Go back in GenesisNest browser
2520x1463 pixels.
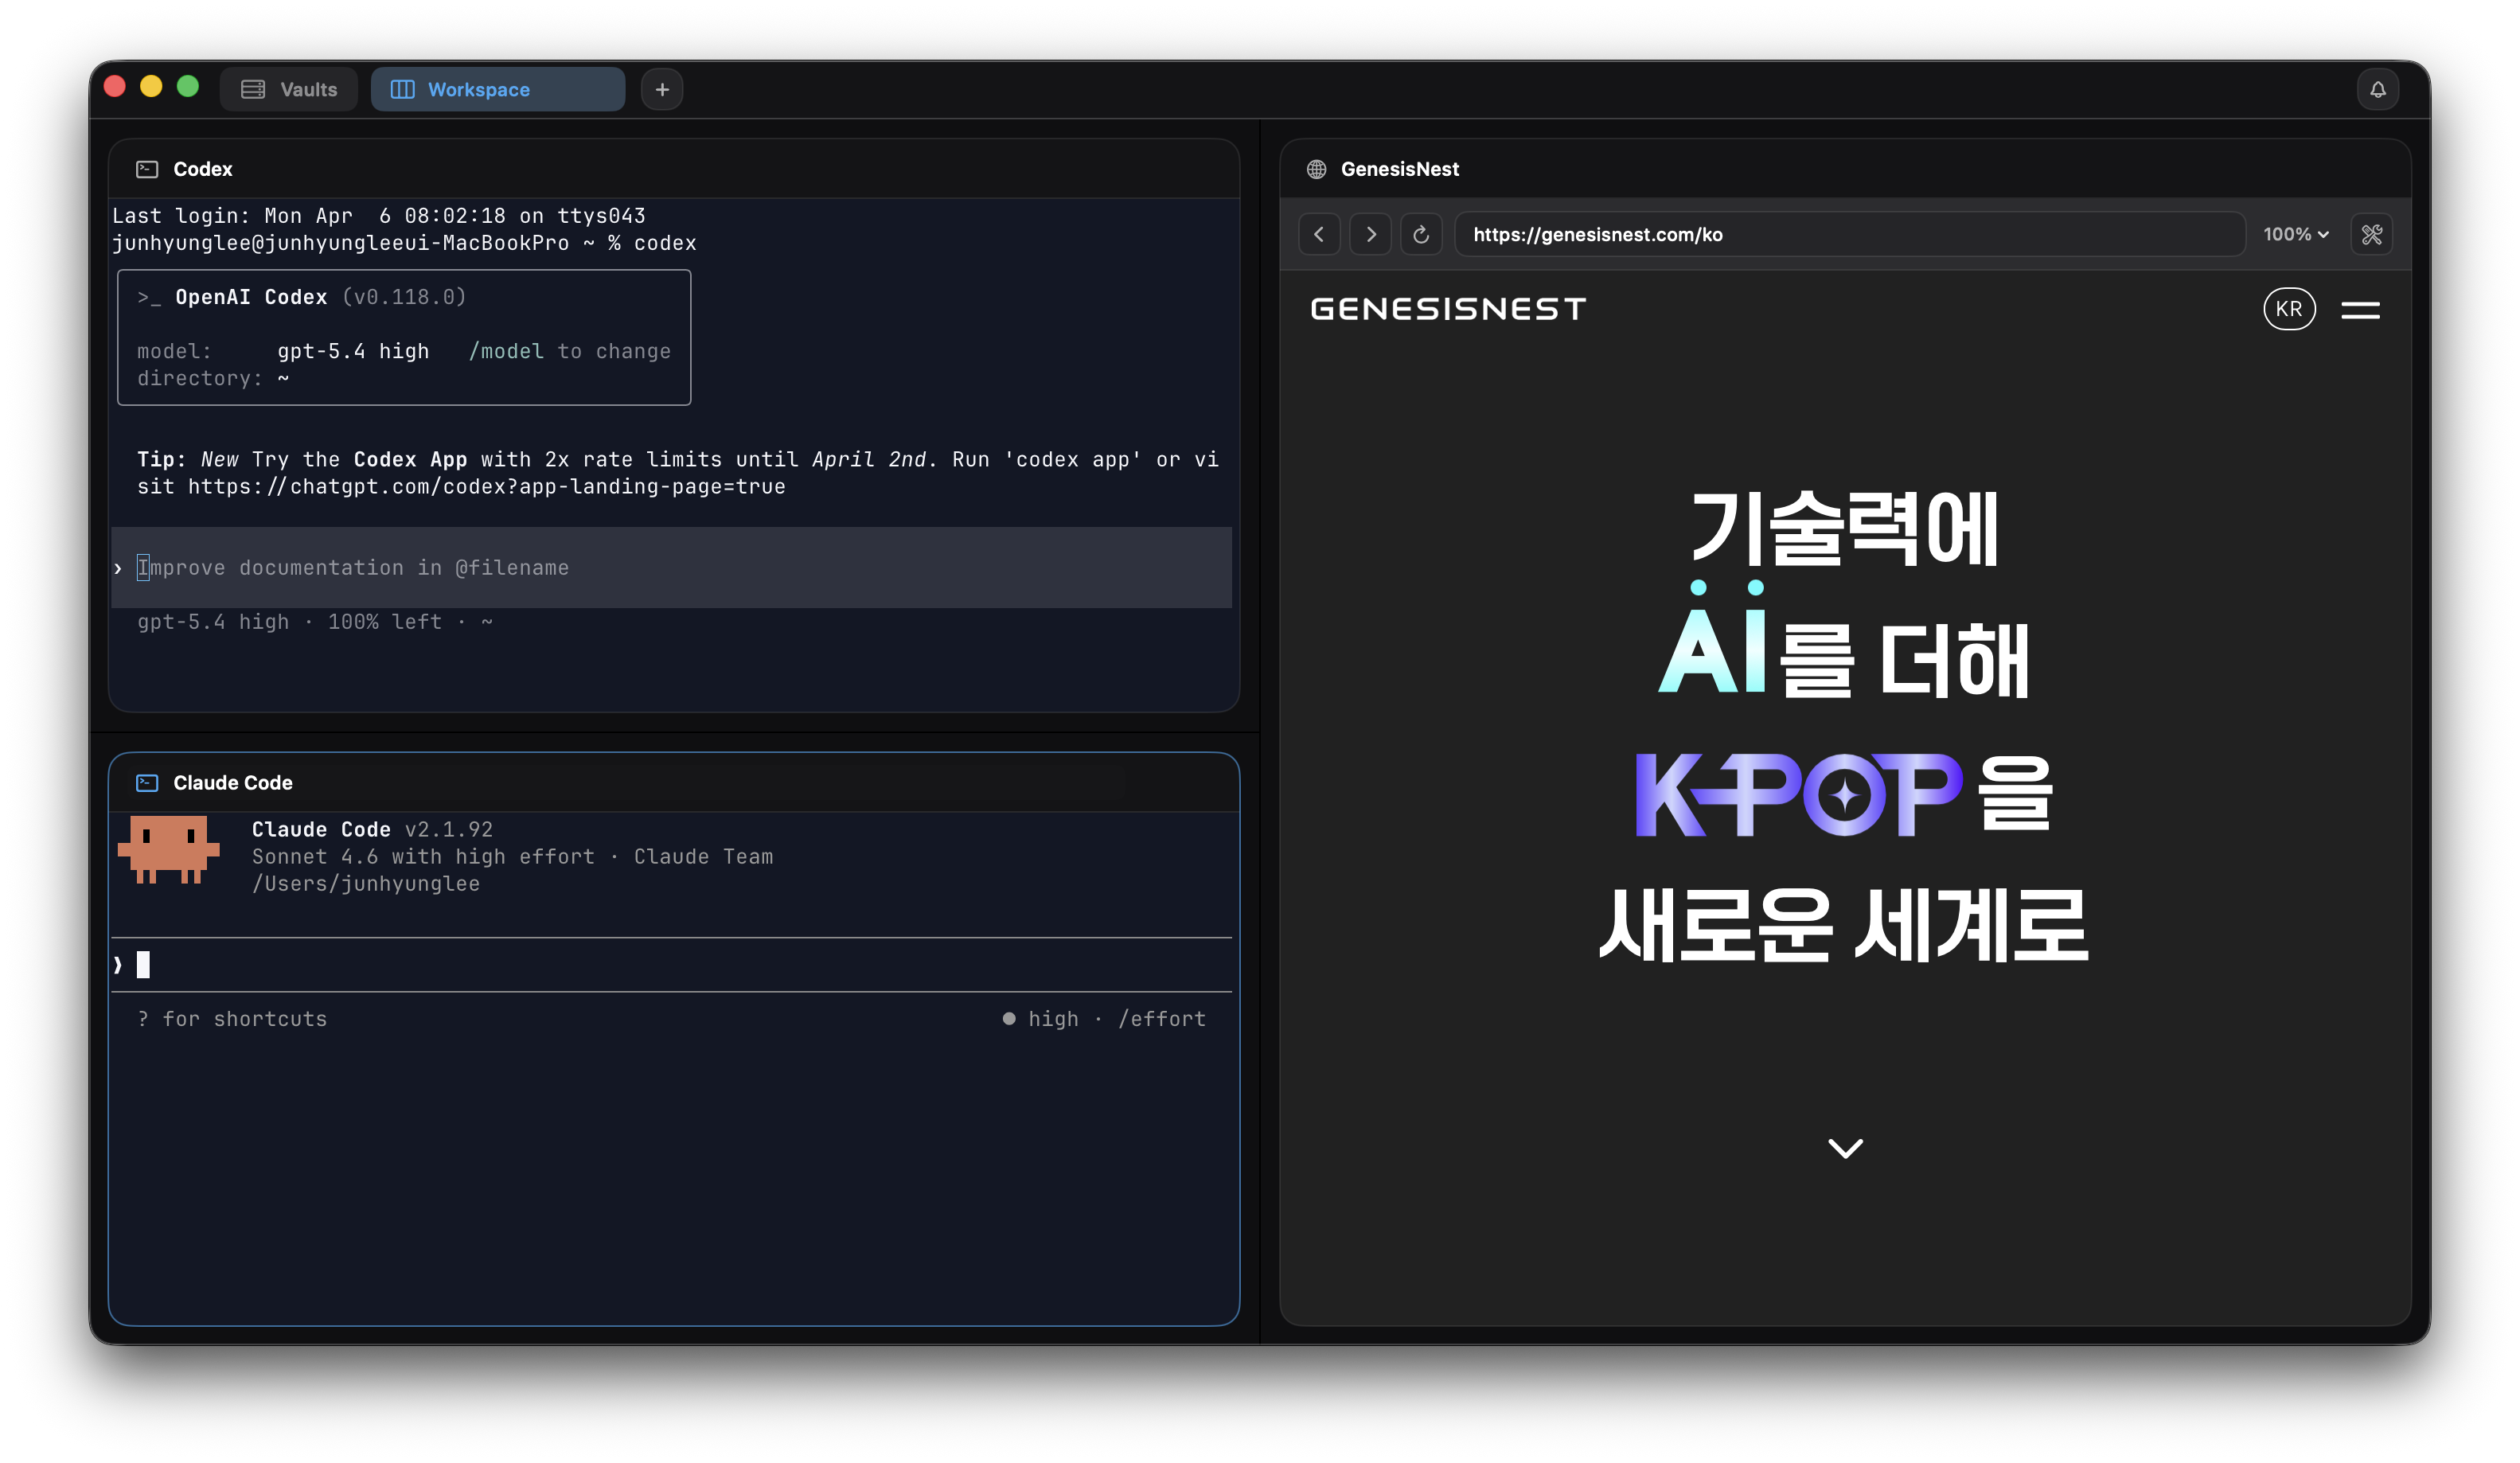click(1319, 234)
